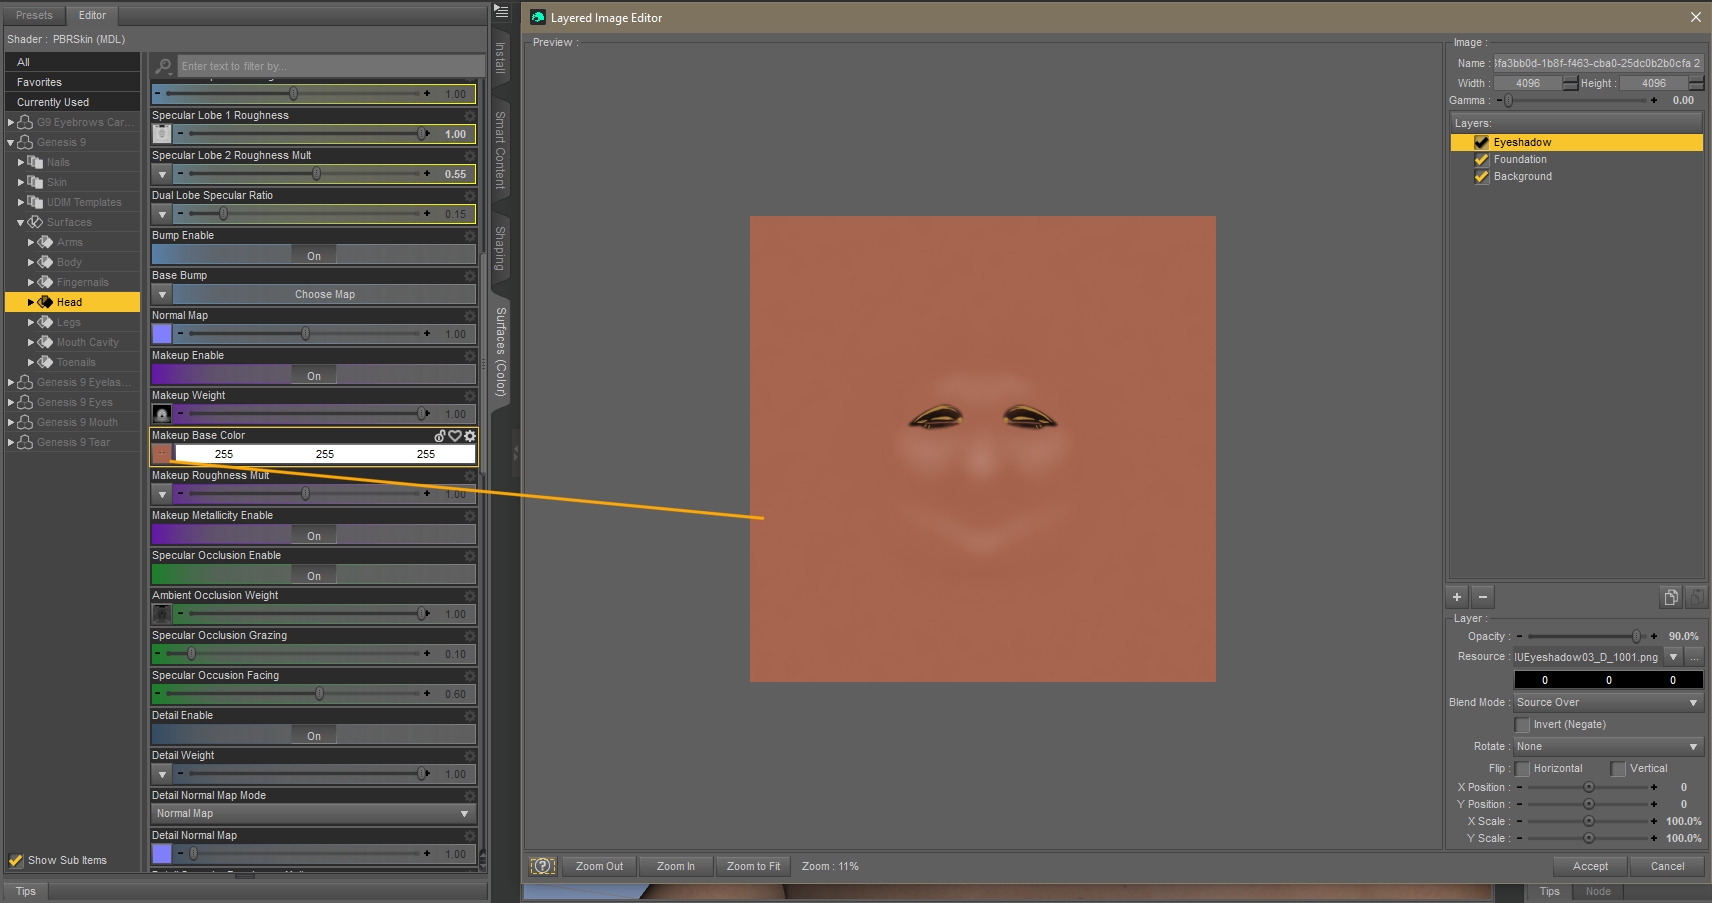The image size is (1712, 903).
Task: Toggle the Show Sub Items checkbox
Action: coord(16,860)
